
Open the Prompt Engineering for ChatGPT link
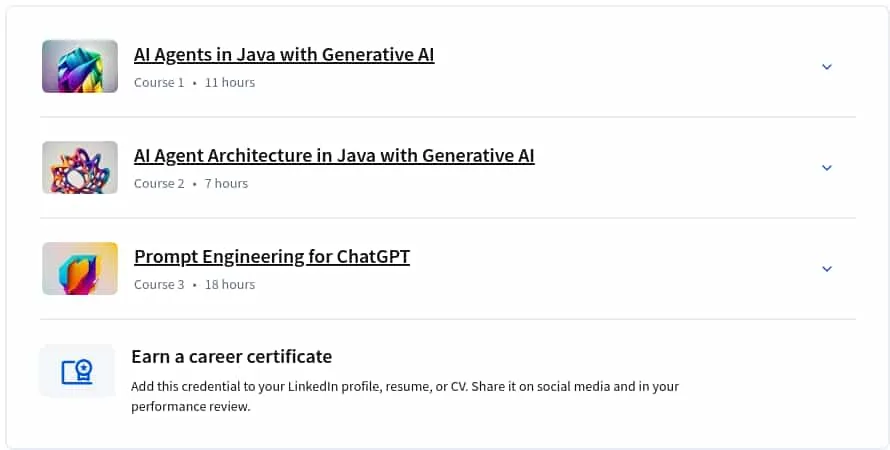[x=272, y=256]
